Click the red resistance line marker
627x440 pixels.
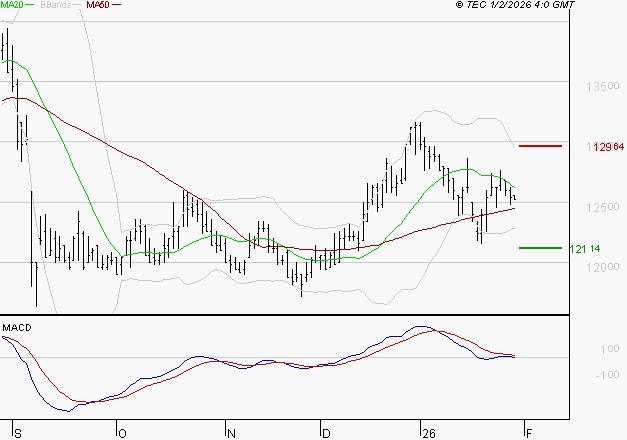click(540, 146)
